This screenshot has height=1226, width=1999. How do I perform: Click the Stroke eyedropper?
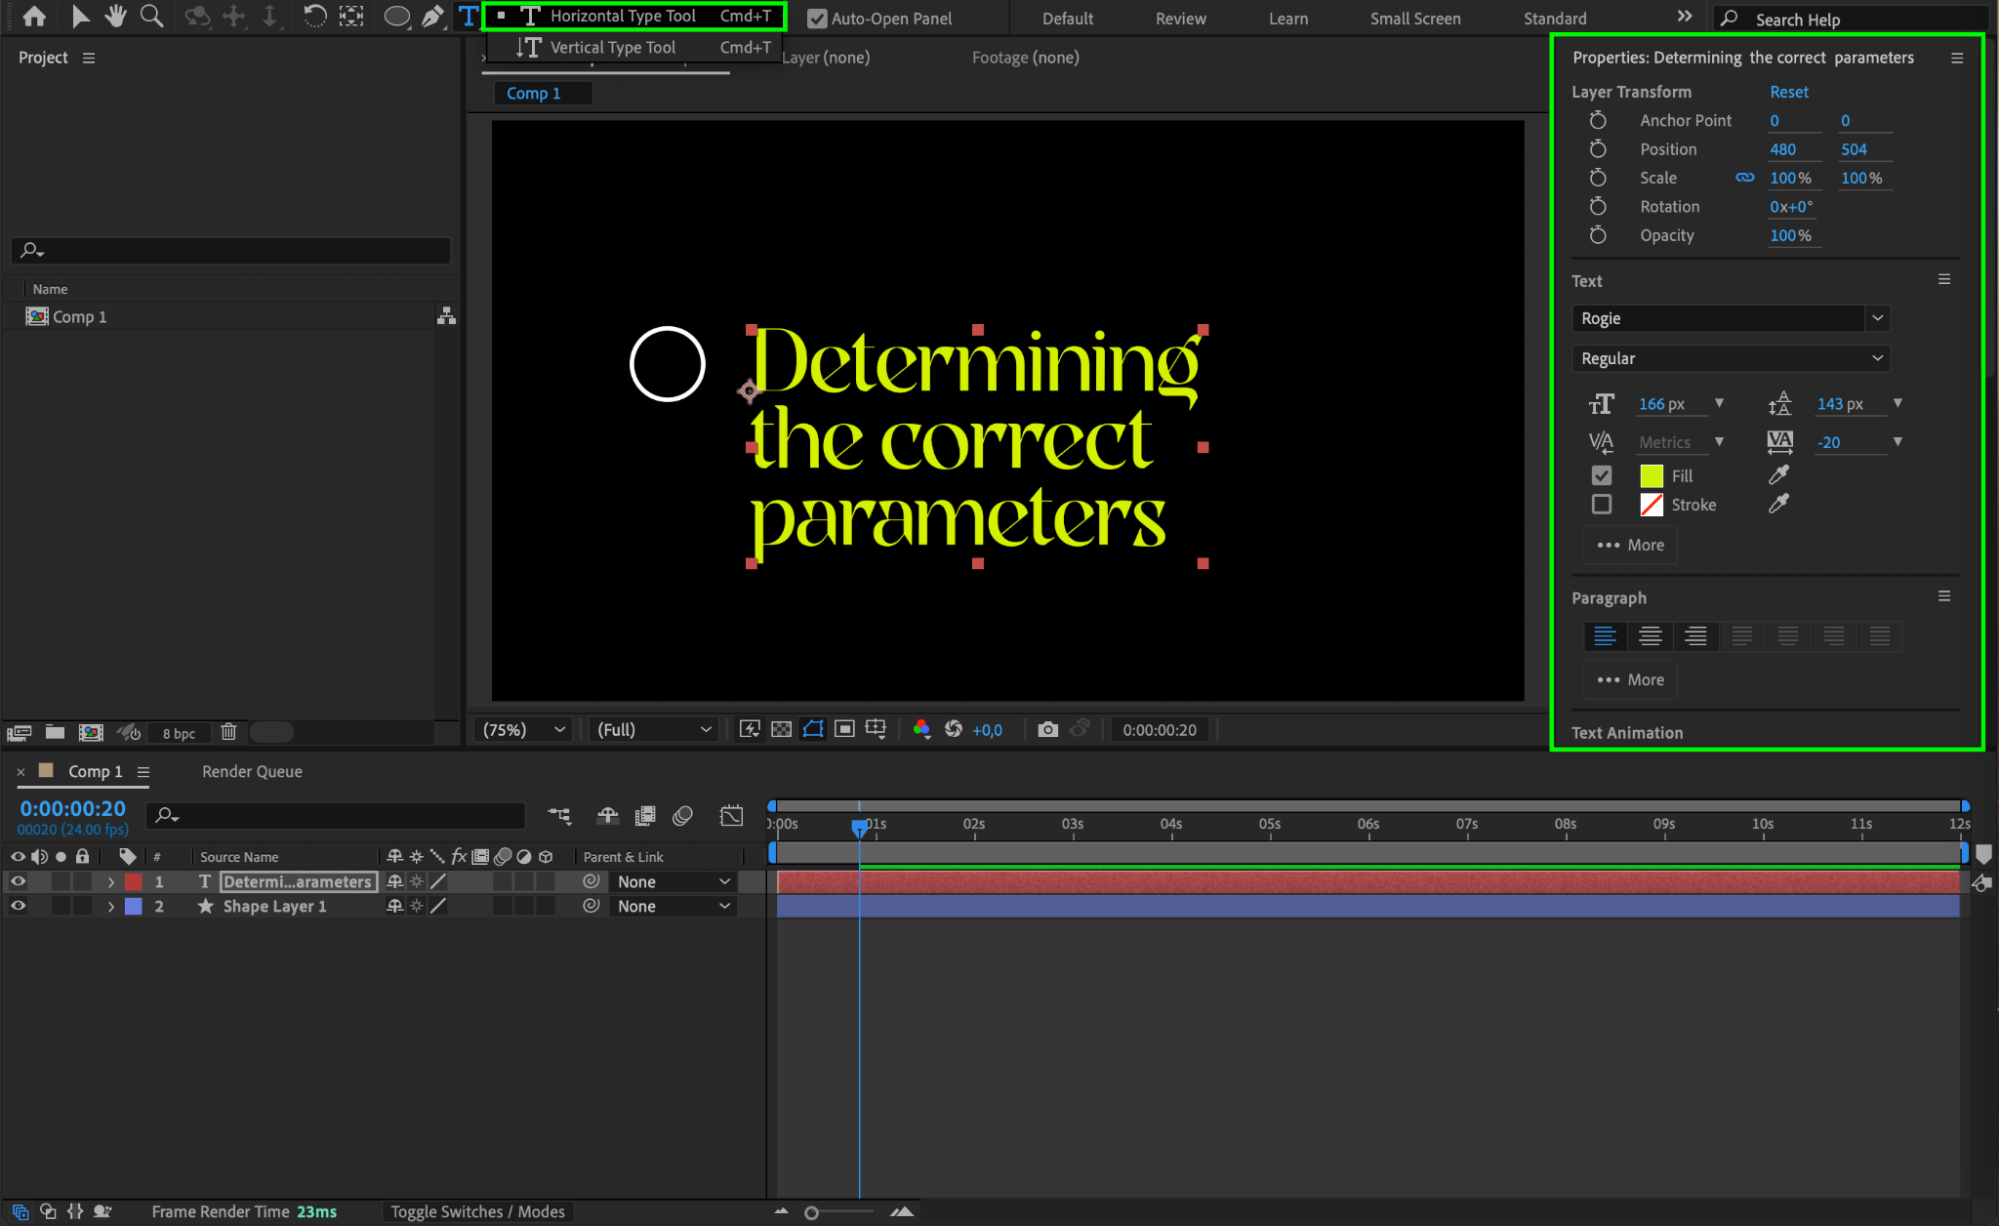1778,504
